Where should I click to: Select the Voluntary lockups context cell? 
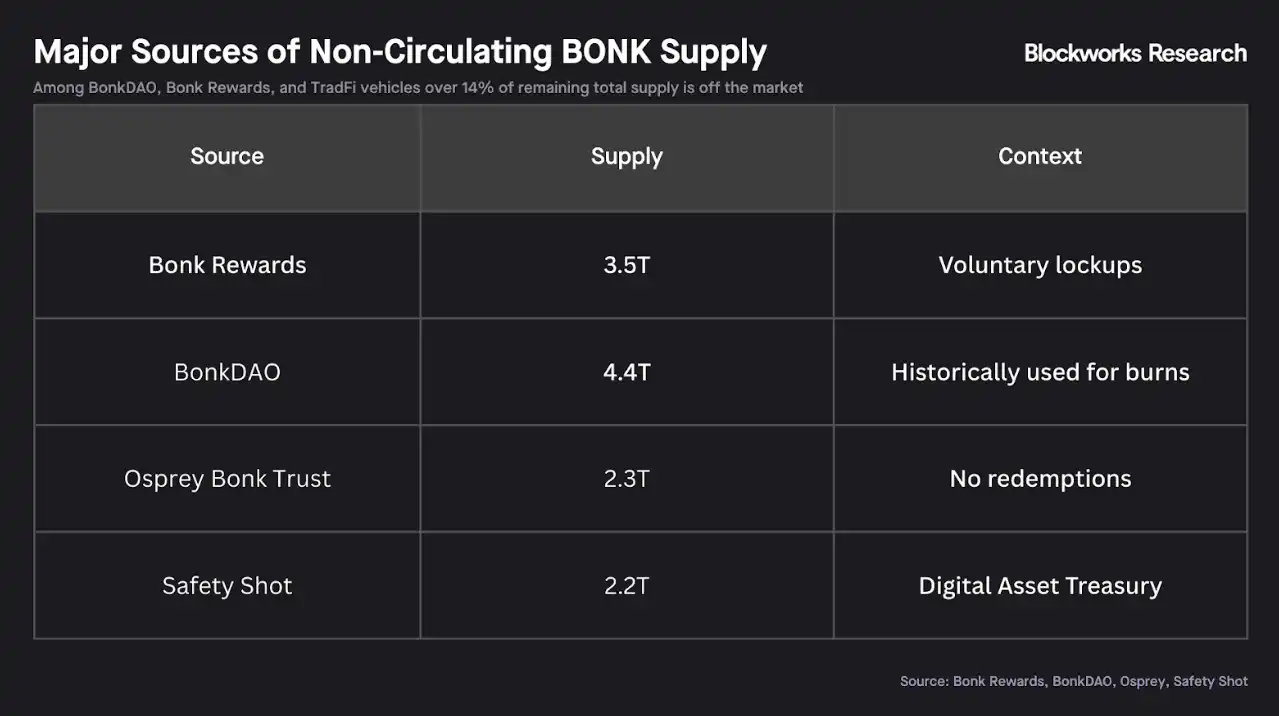coord(1039,265)
